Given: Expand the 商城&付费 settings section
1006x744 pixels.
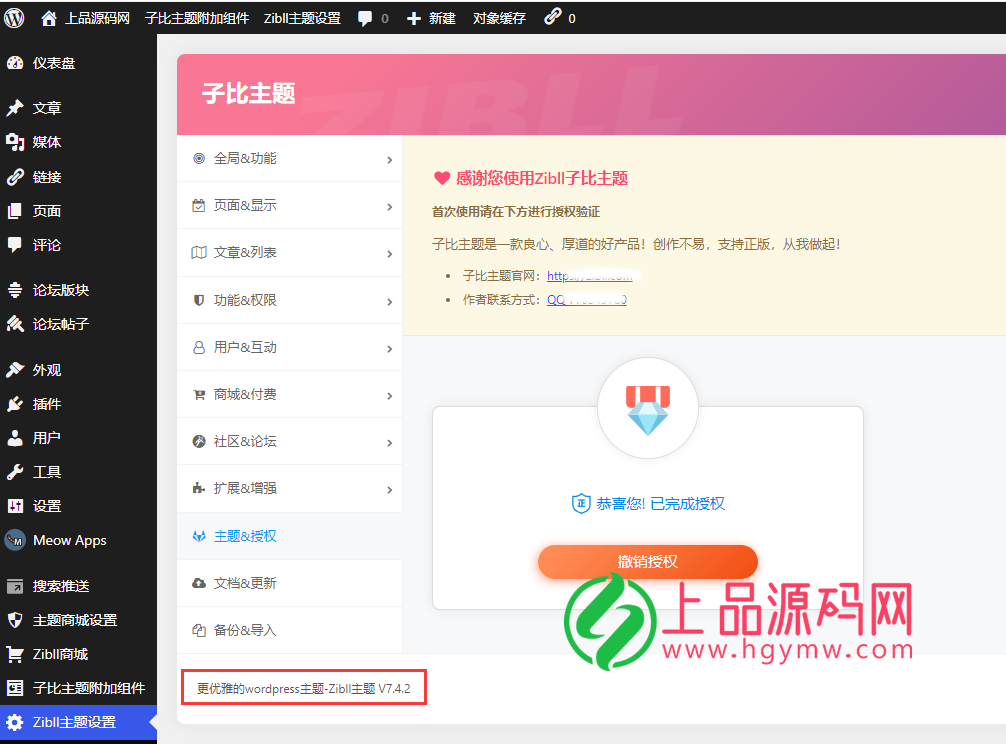Looking at the screenshot, I should 289,394.
